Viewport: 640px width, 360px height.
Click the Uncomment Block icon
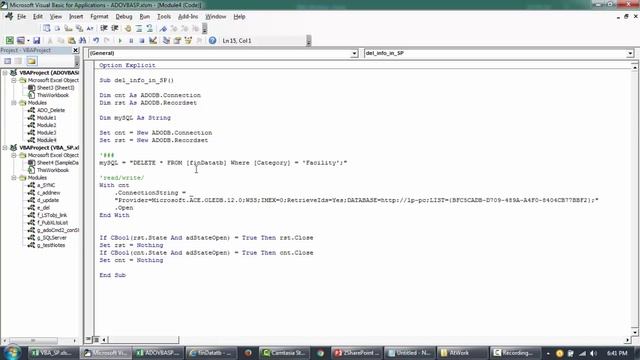tap(149, 28)
